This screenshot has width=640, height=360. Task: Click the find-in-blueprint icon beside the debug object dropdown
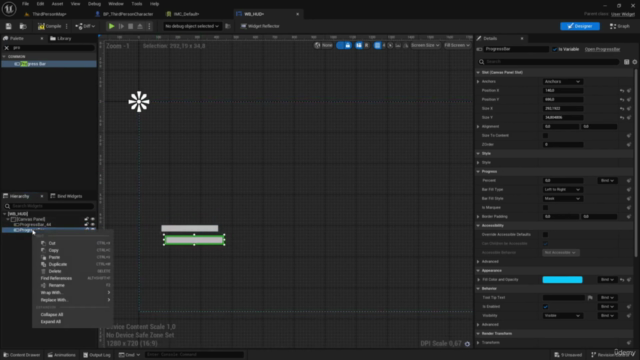click(228, 26)
